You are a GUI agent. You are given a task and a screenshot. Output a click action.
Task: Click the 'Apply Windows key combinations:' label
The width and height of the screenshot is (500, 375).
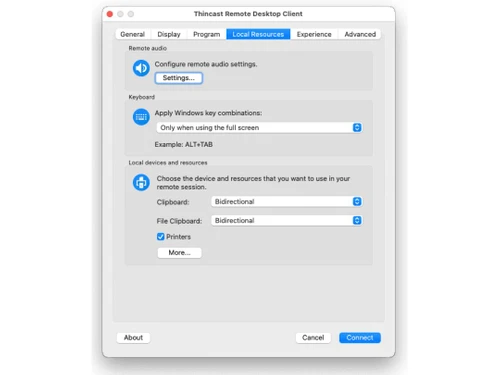208,113
